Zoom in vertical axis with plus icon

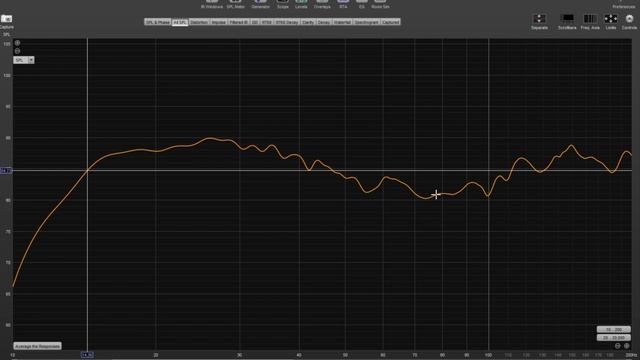[17, 43]
